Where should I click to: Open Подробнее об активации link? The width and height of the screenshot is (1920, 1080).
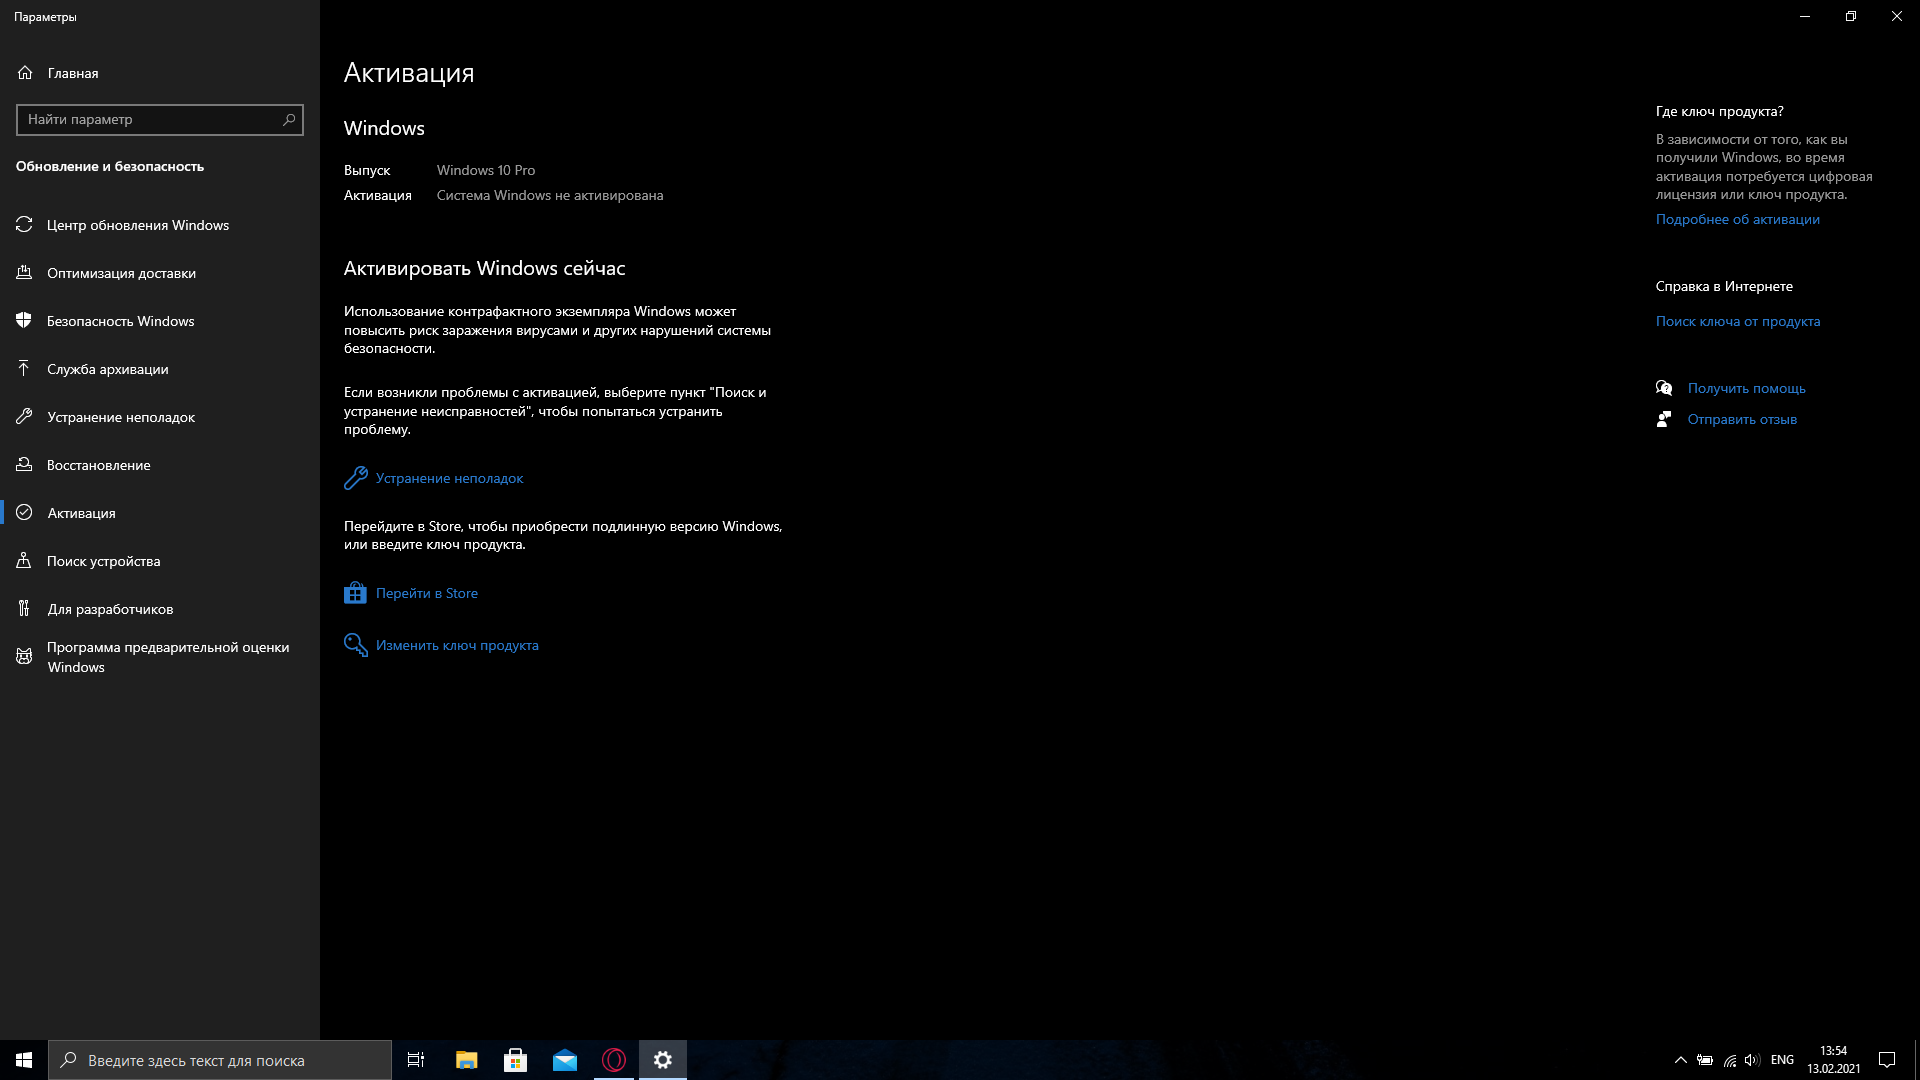pos(1737,219)
